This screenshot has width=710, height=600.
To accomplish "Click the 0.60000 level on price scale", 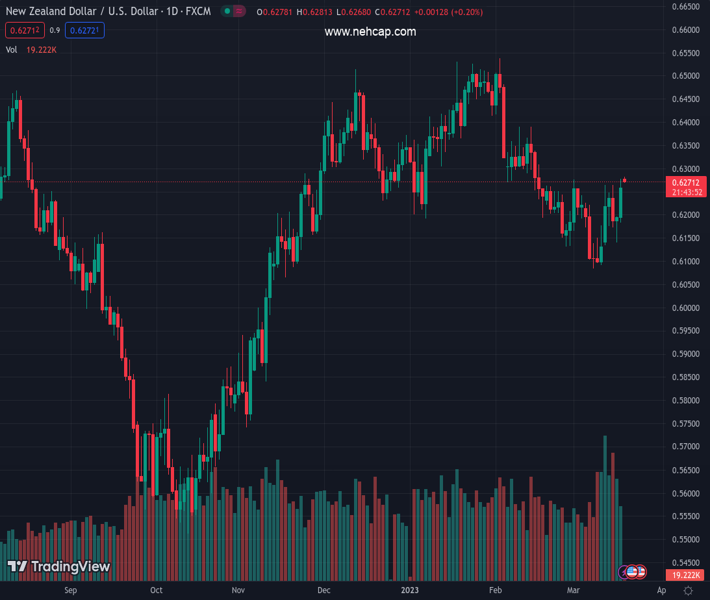I will [x=685, y=308].
